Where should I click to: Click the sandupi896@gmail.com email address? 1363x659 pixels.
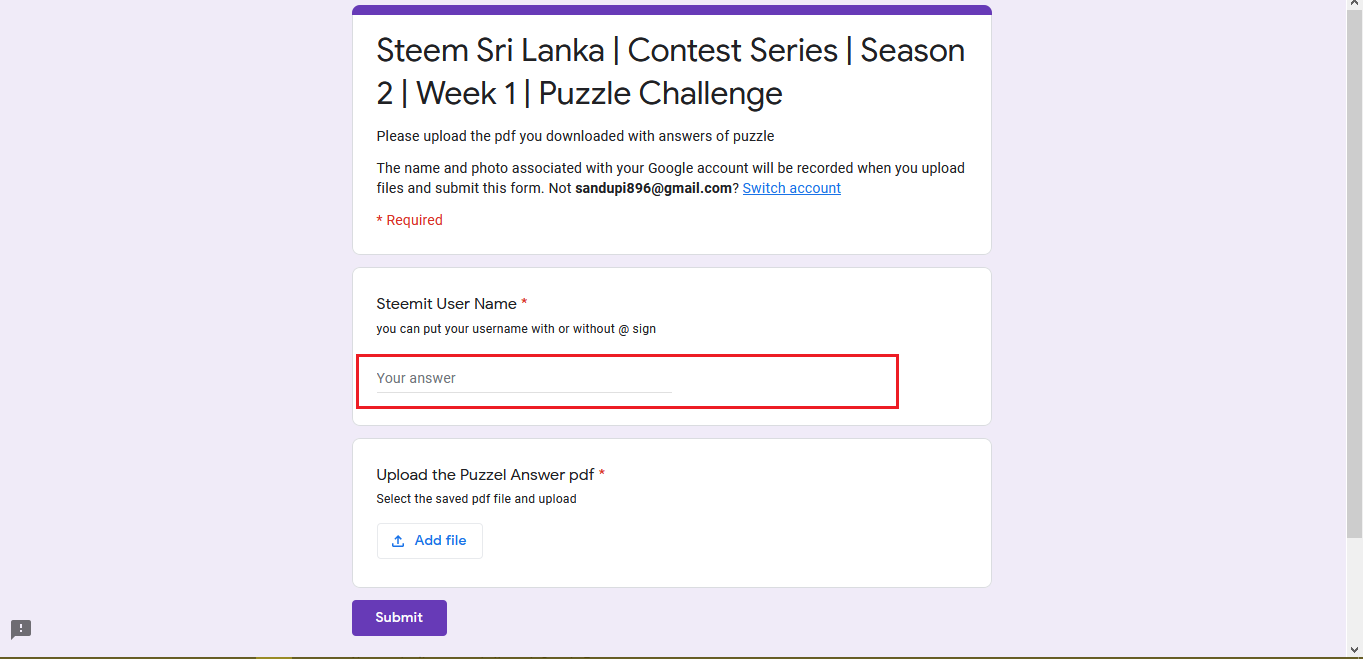(x=653, y=188)
